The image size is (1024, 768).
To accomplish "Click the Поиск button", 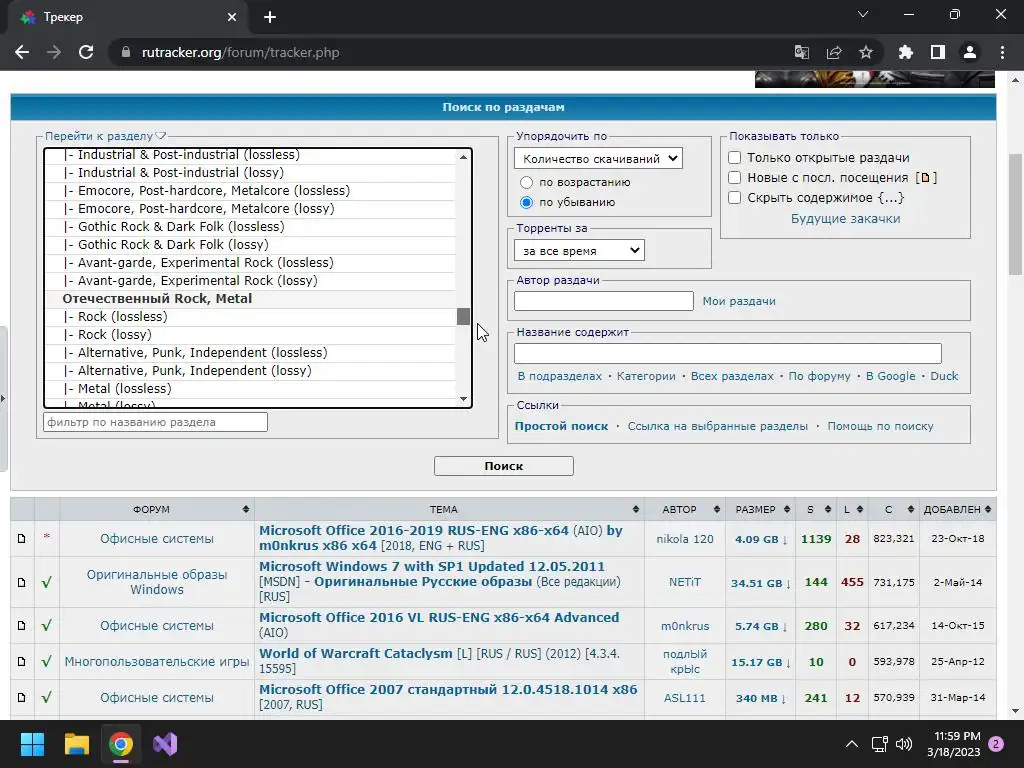I will click(x=504, y=466).
